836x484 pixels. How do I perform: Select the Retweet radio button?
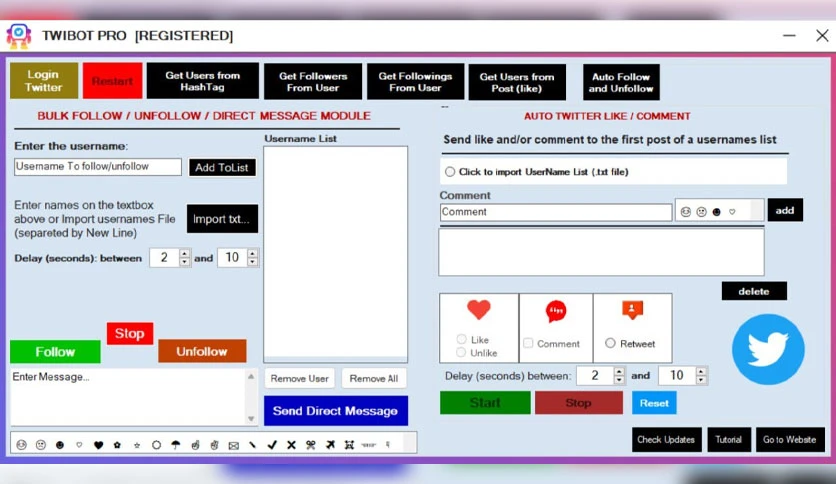pos(610,343)
